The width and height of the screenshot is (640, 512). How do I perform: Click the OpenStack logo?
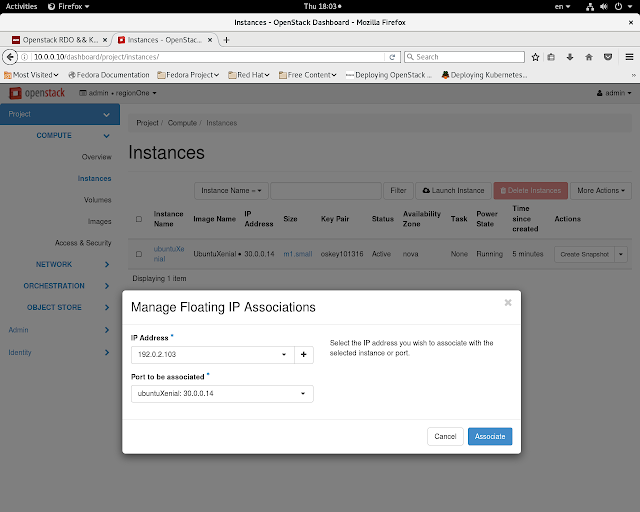(37, 93)
